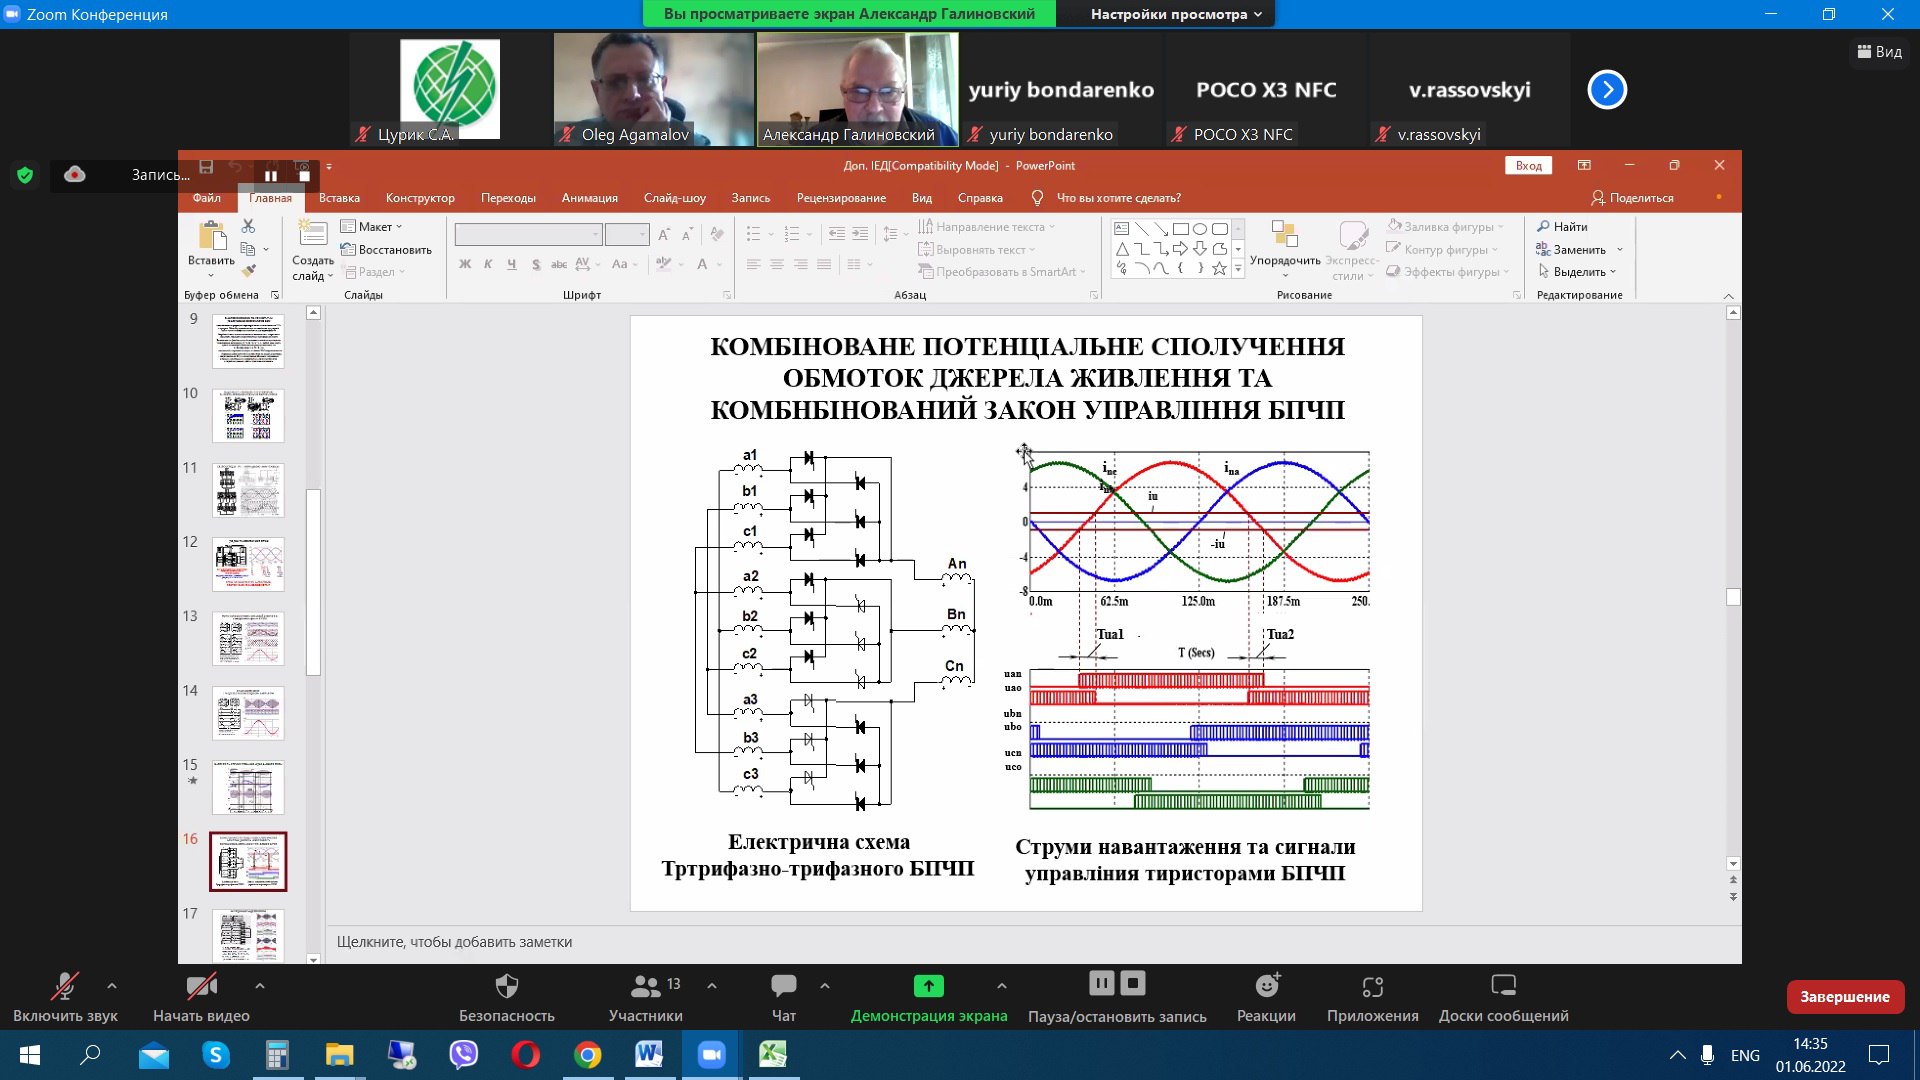Open Zoom Apps icon
Screen dimensions: 1920x1080
coord(1373,987)
